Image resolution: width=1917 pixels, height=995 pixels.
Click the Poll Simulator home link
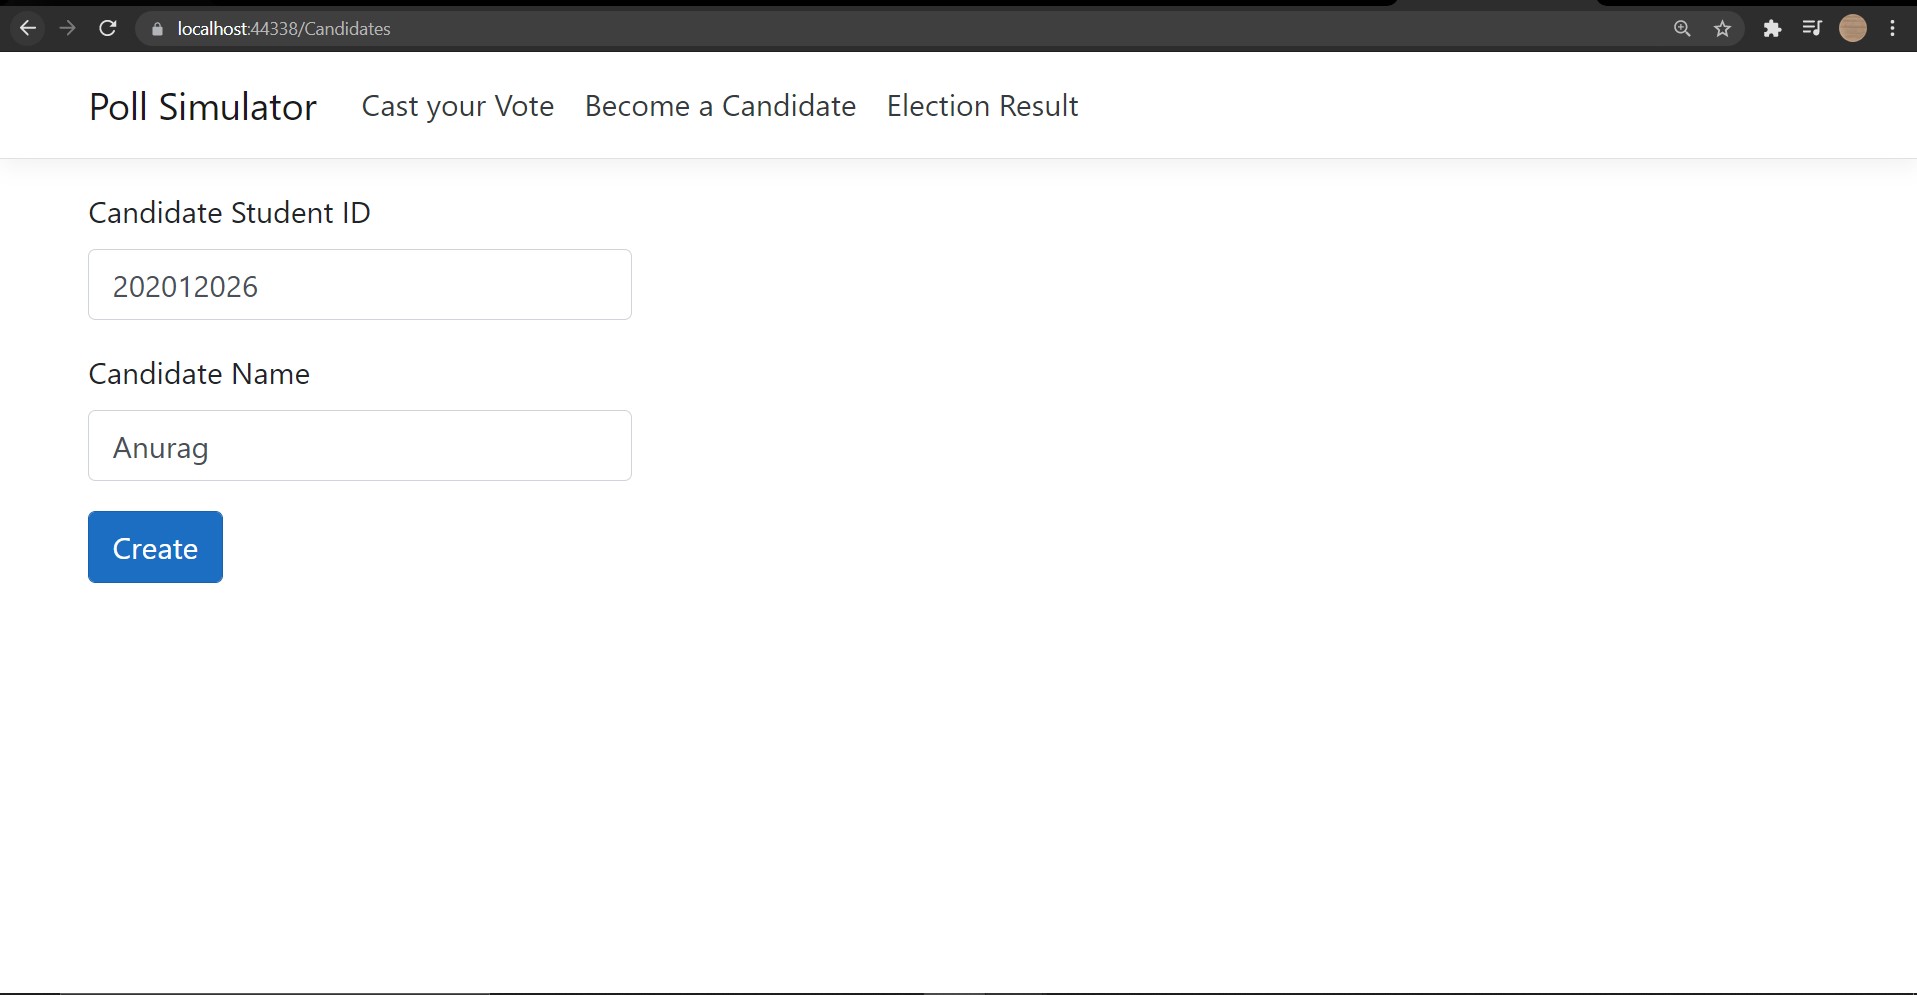pyautogui.click(x=201, y=106)
